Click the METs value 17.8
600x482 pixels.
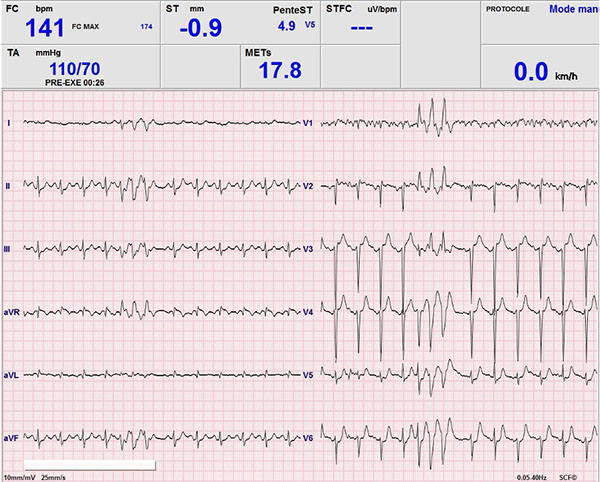click(x=280, y=70)
